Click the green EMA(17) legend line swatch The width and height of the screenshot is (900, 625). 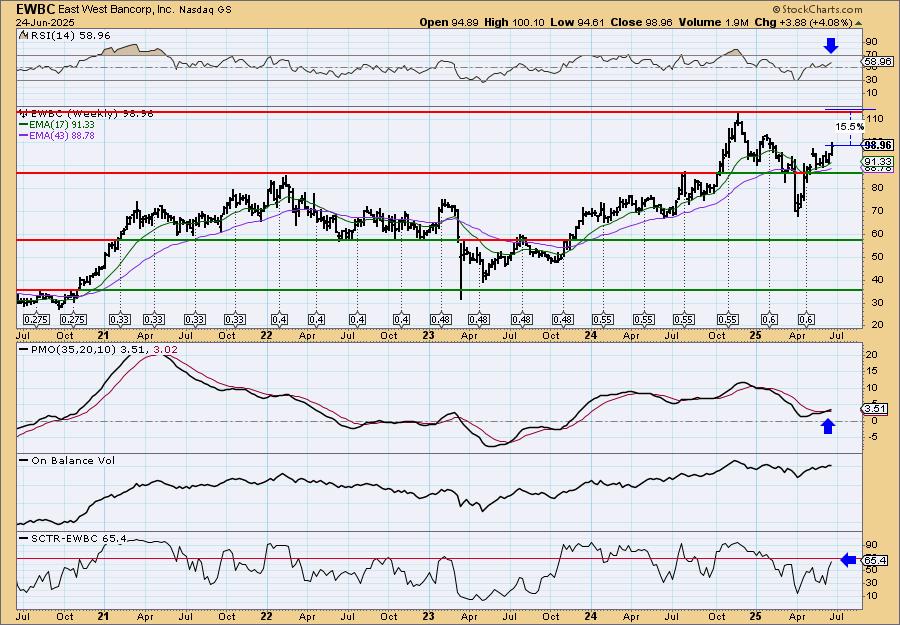tap(23, 125)
